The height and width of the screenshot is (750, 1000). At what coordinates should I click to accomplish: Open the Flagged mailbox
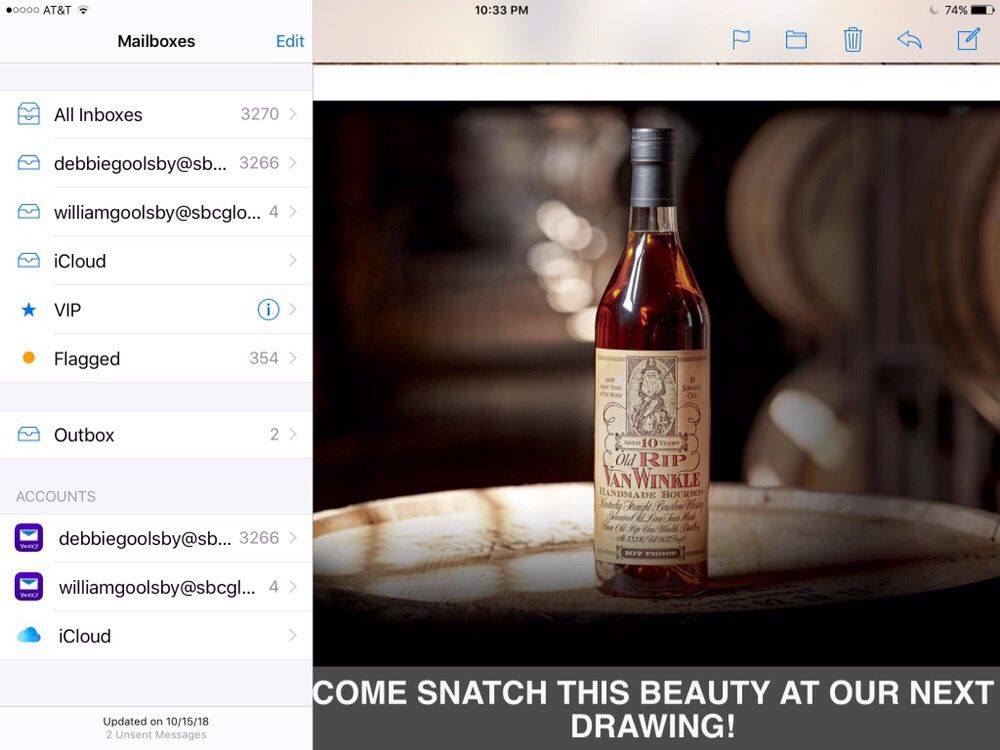click(x=150, y=359)
